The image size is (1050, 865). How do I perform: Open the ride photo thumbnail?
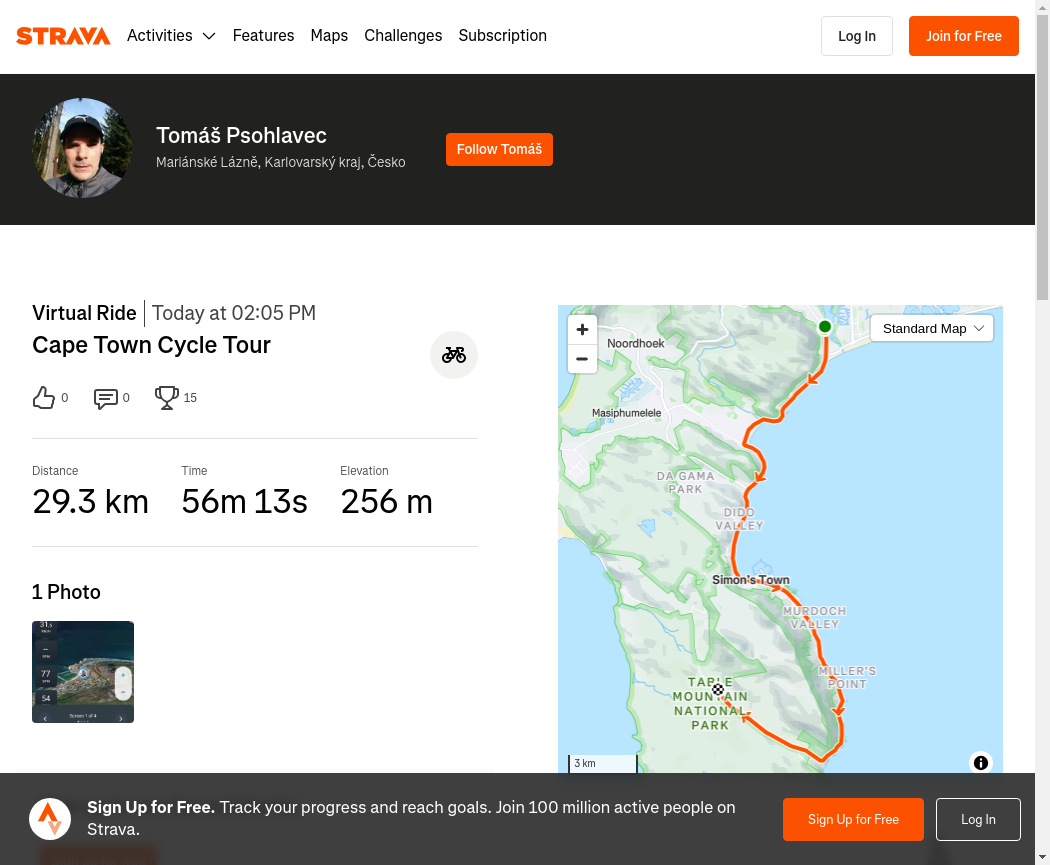click(83, 672)
